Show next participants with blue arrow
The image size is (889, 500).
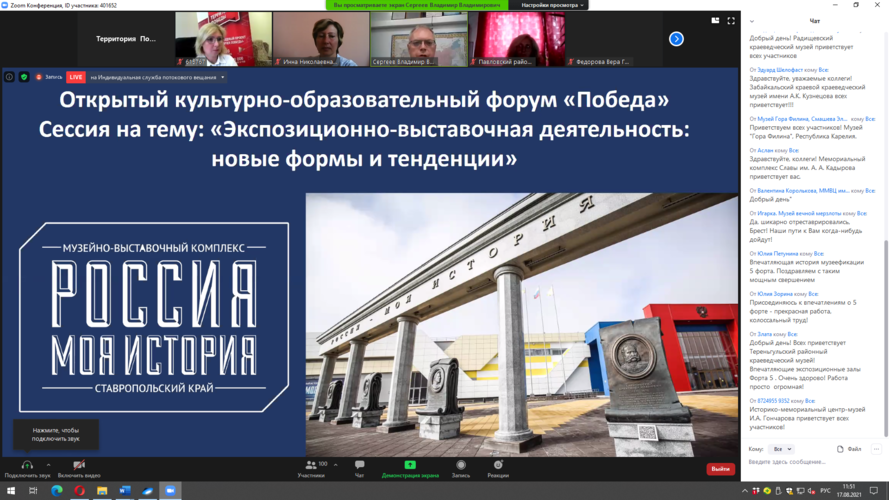[676, 39]
